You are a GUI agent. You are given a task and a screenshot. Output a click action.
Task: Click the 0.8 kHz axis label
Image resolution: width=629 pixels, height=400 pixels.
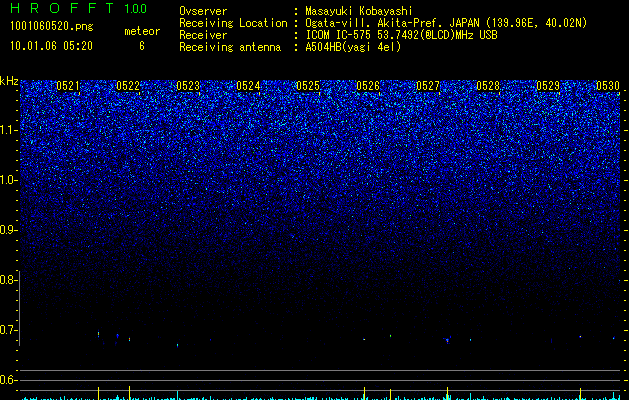pos(8,280)
